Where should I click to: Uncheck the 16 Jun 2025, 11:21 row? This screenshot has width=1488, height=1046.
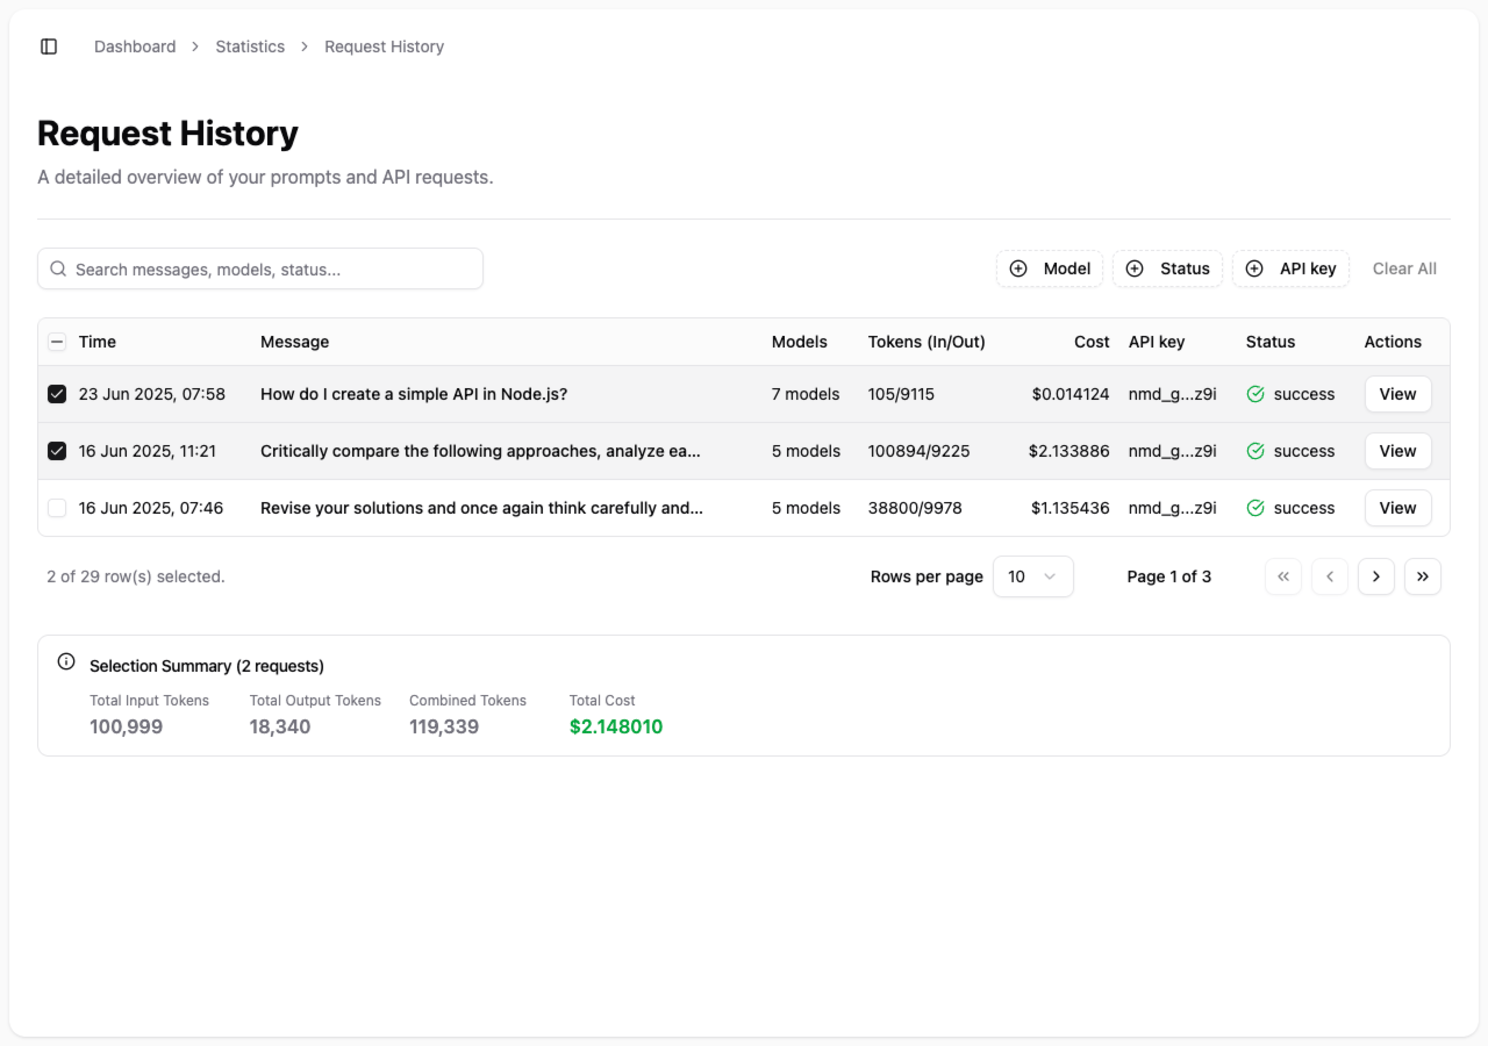[x=57, y=451]
